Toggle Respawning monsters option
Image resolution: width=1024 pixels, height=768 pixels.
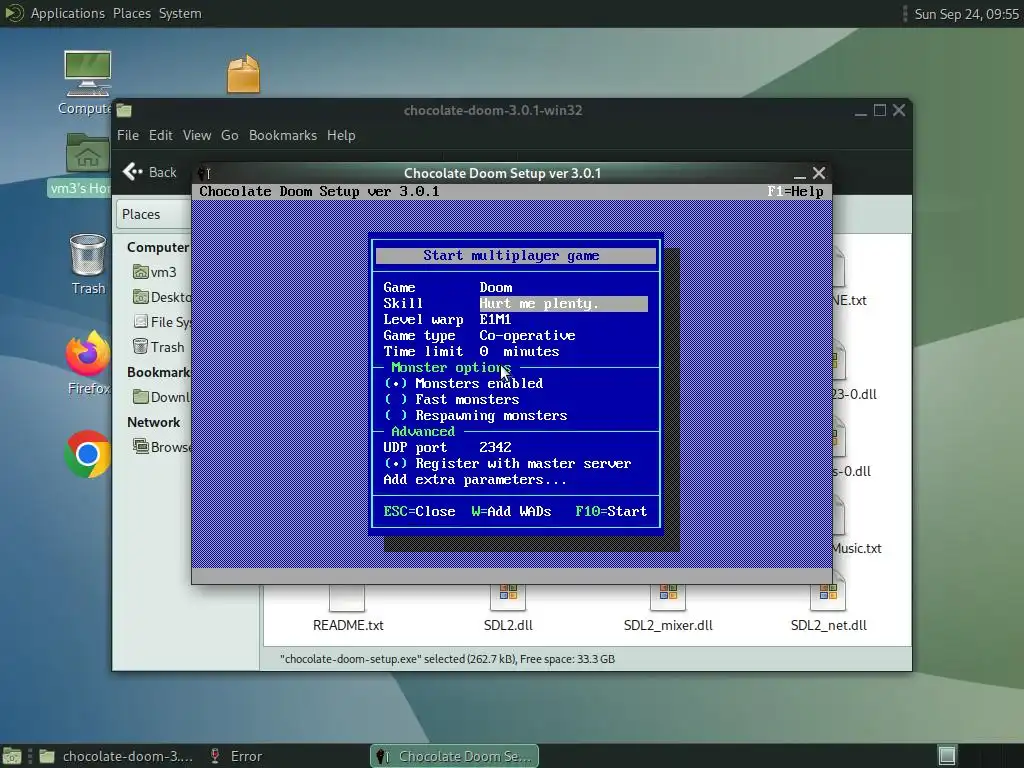475,415
